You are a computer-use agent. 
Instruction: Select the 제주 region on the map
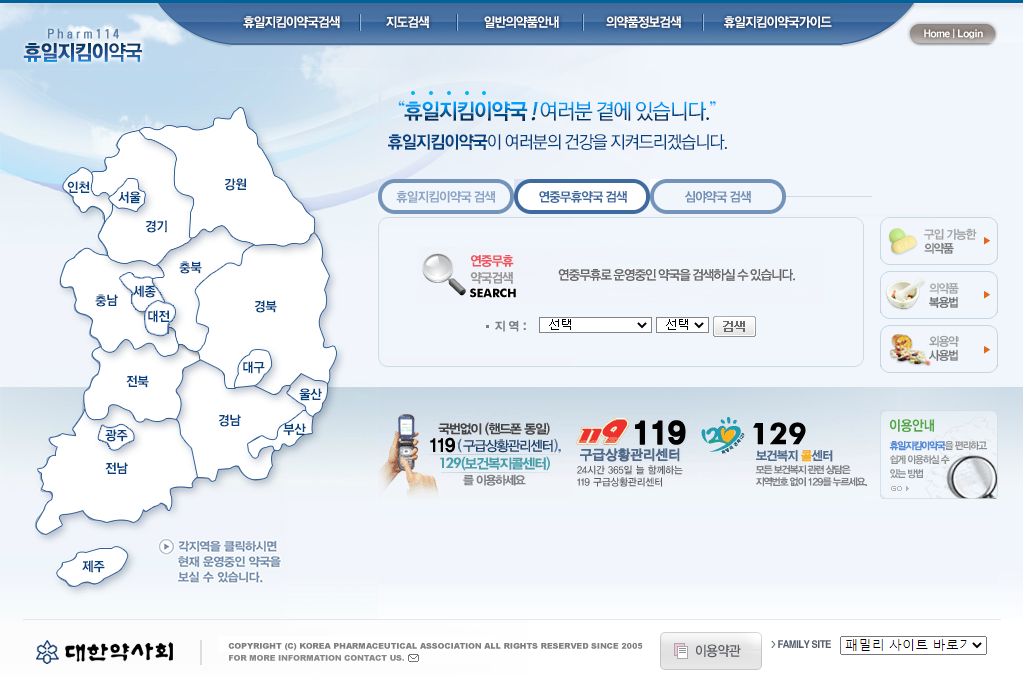tap(92, 567)
